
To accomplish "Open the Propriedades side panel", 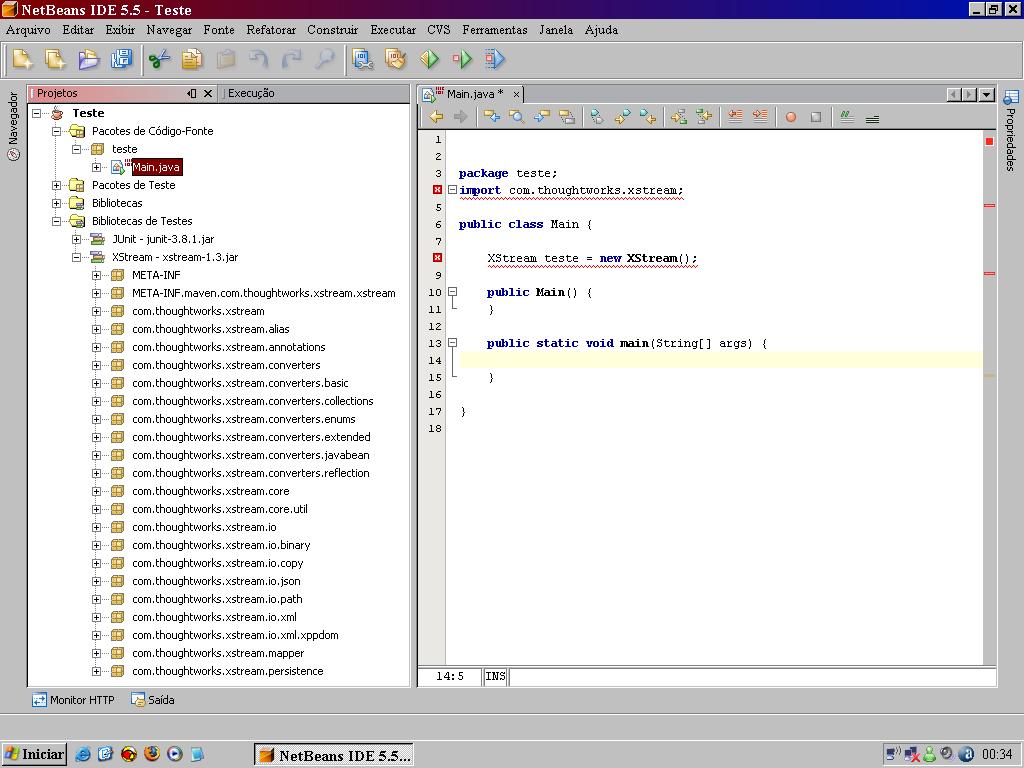I will [1011, 131].
